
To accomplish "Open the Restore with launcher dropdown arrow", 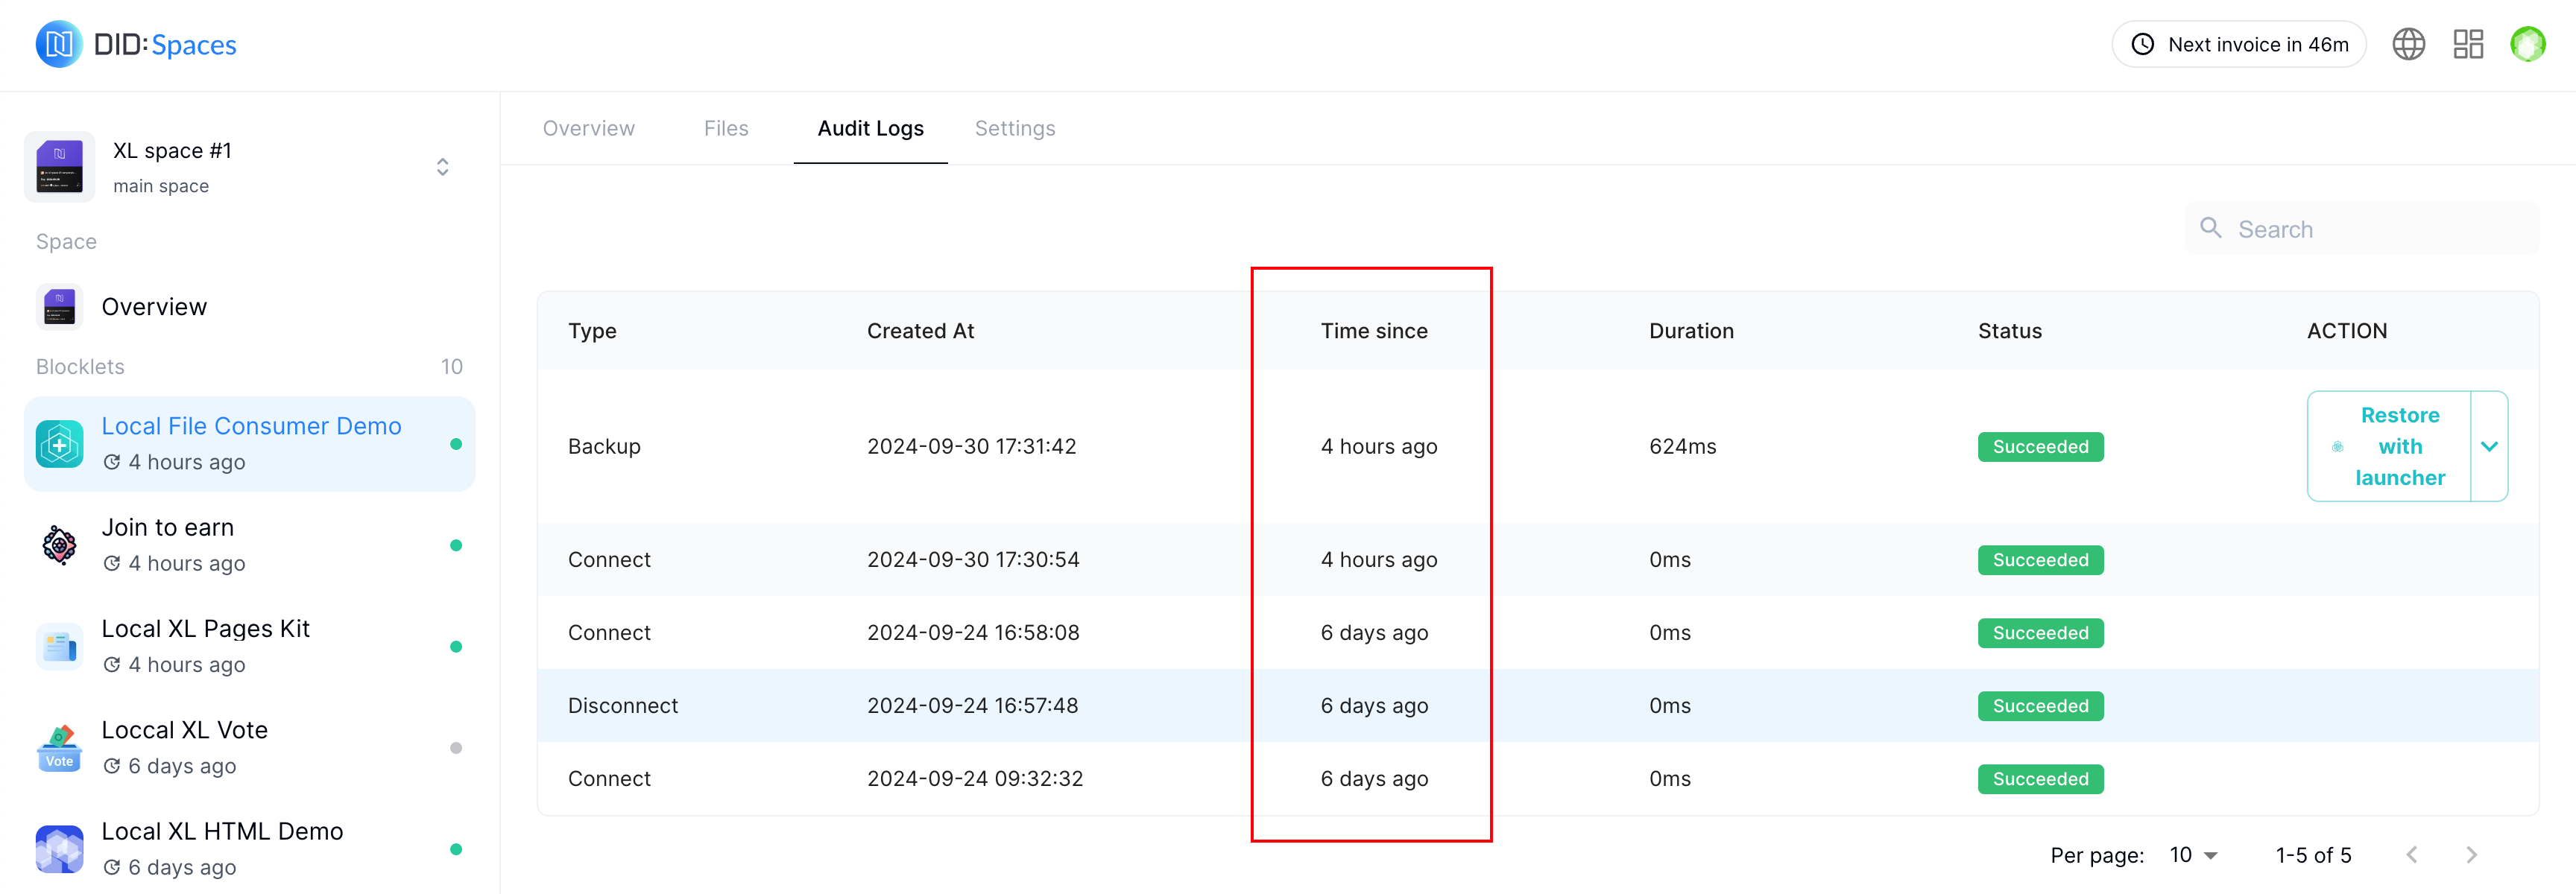I will pyautogui.click(x=2489, y=446).
